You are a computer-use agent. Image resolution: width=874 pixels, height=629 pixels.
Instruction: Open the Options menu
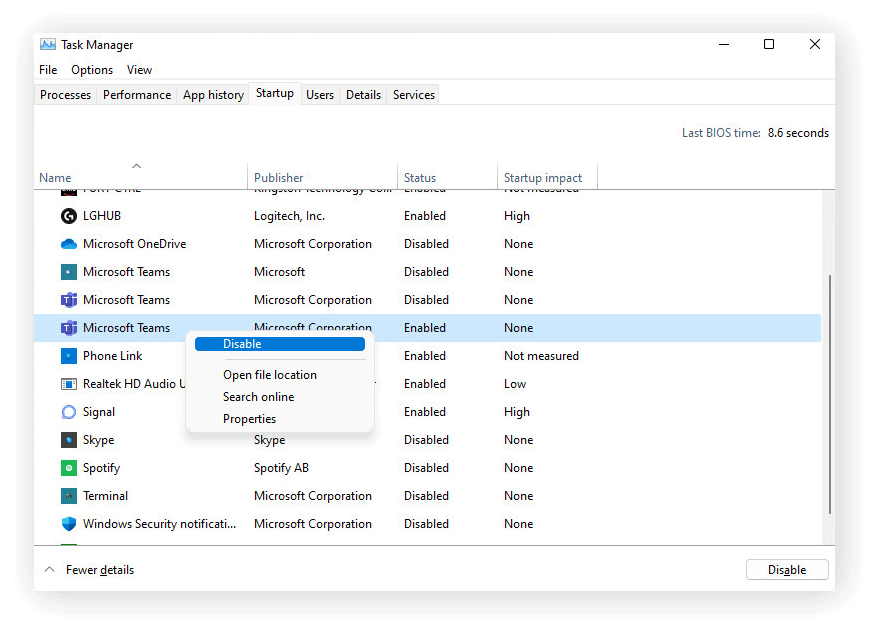tap(91, 70)
